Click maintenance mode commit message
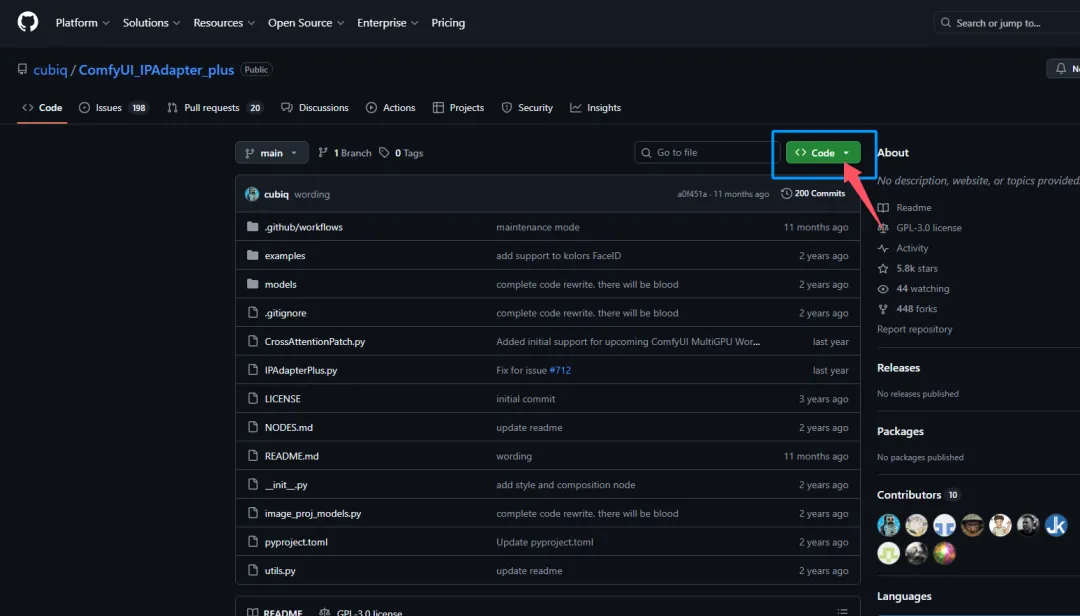 tap(537, 227)
